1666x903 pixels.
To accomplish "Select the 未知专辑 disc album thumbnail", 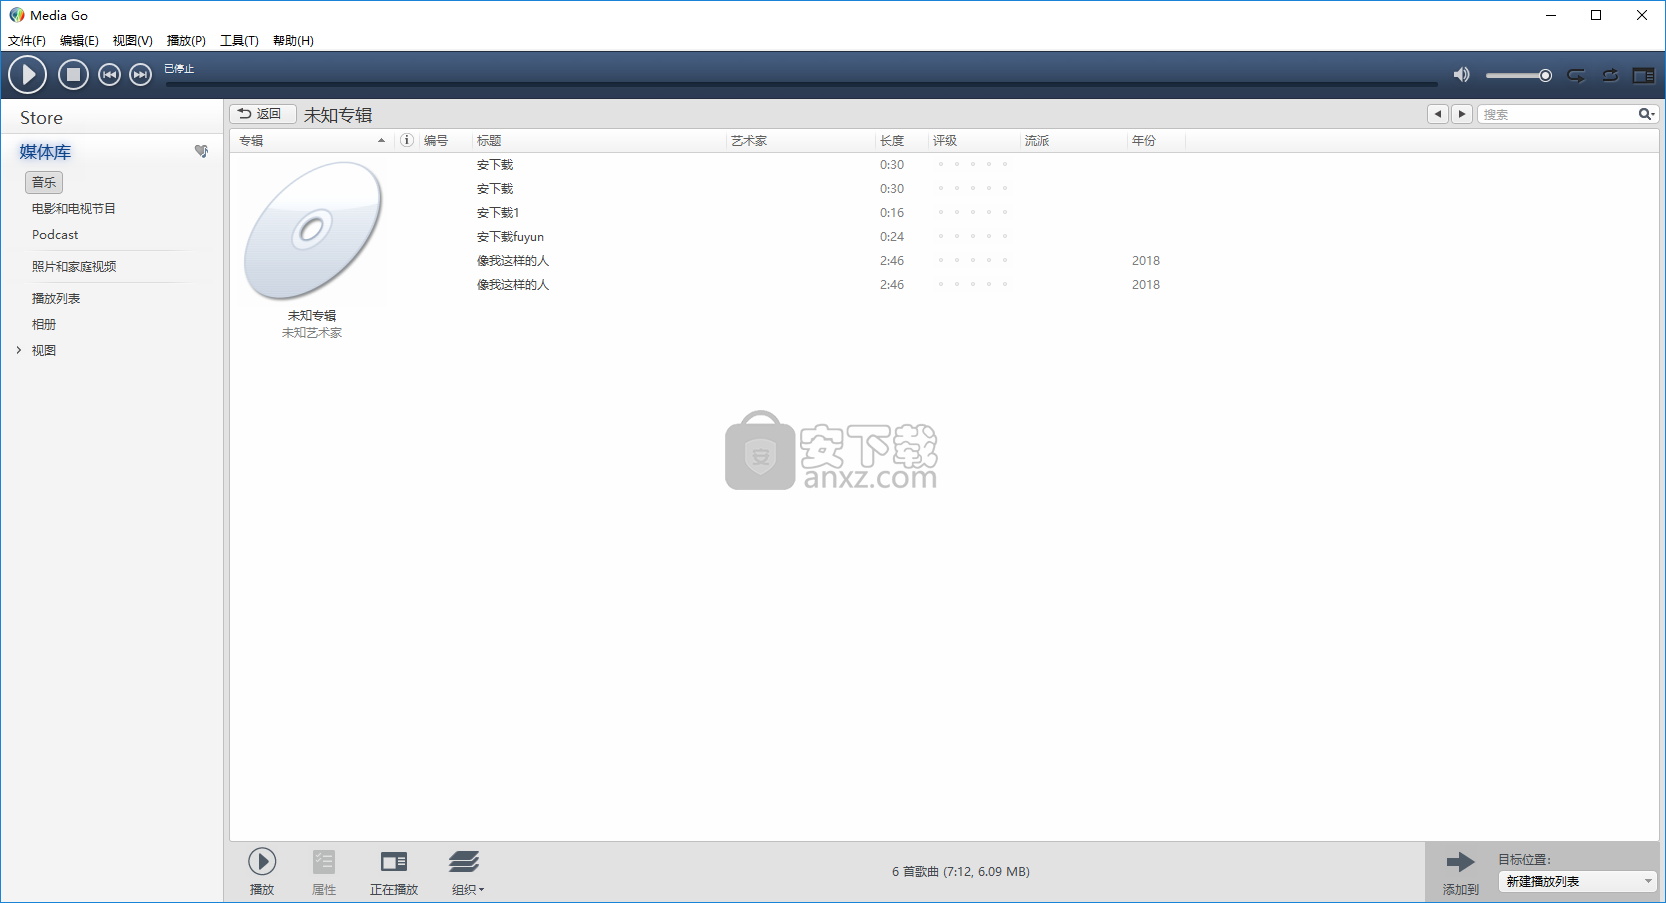I will [313, 231].
